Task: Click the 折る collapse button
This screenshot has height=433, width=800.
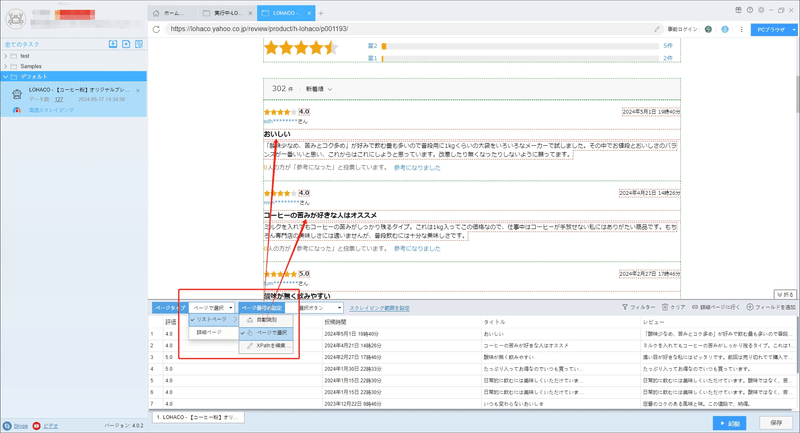Action: click(x=785, y=294)
